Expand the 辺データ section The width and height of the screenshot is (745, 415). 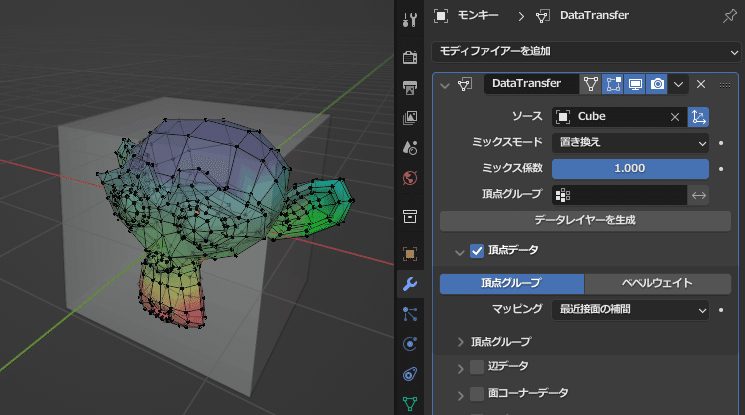pyautogui.click(x=460, y=368)
